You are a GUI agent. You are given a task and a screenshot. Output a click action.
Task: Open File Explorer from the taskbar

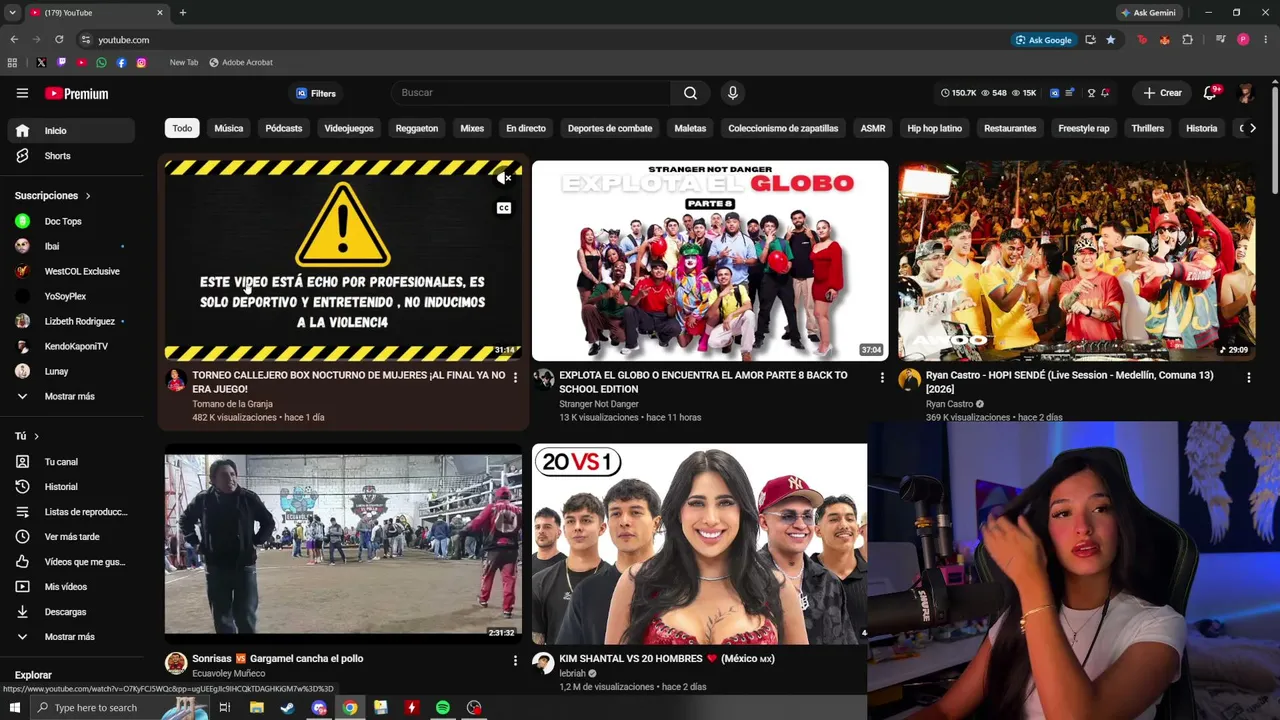[257, 708]
